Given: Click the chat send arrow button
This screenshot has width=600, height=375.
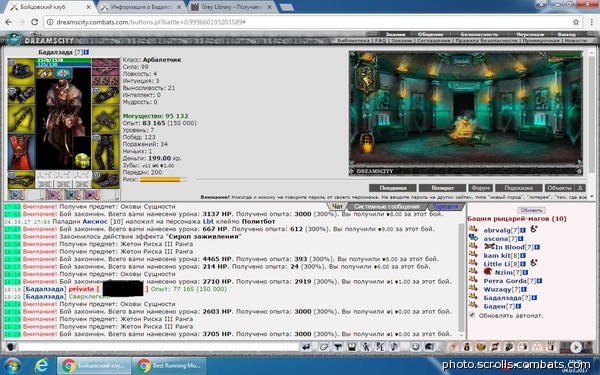Looking at the screenshot, I should (306, 347).
